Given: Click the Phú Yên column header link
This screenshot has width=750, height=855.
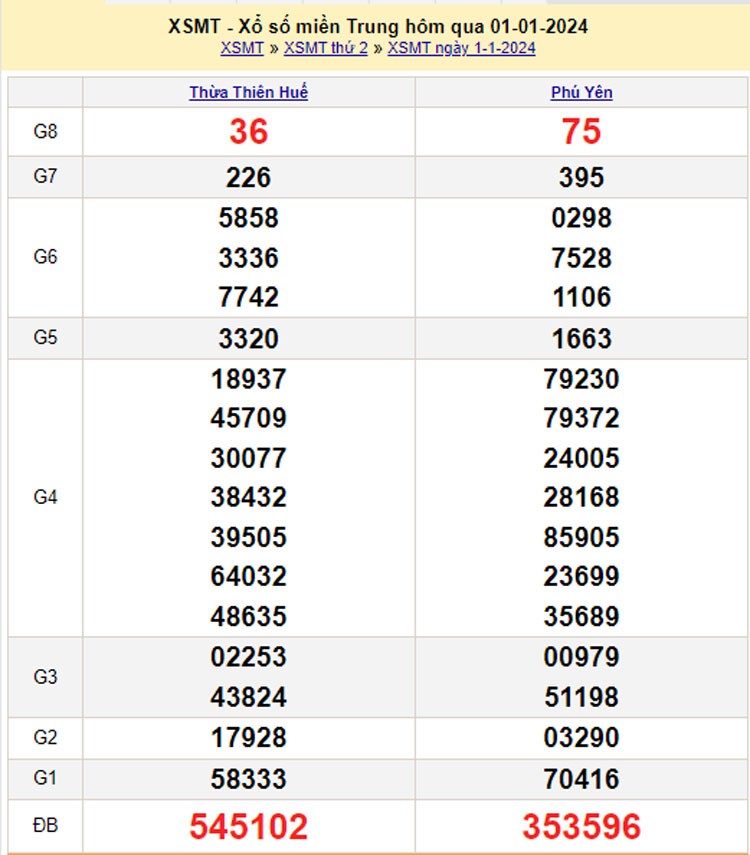Looking at the screenshot, I should [581, 92].
